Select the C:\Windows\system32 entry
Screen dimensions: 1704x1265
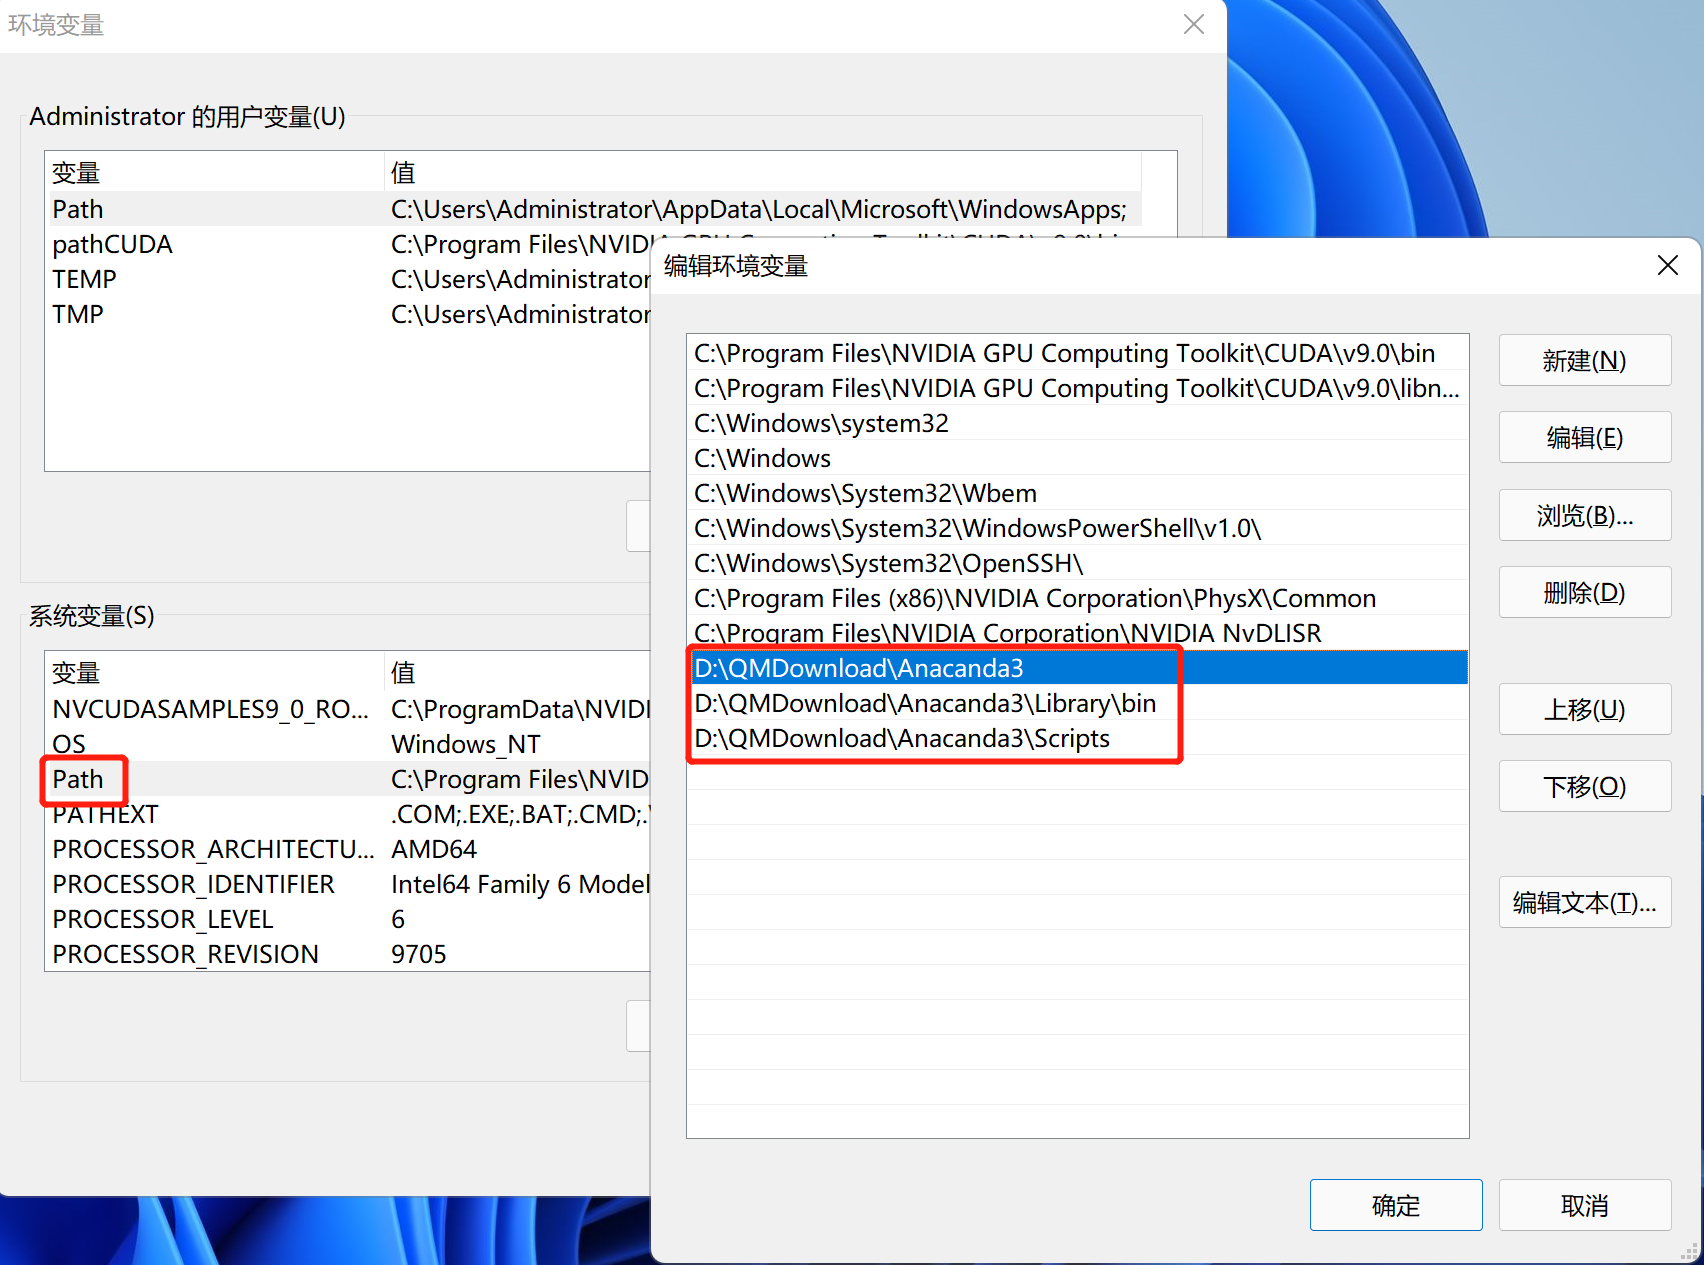(1077, 423)
